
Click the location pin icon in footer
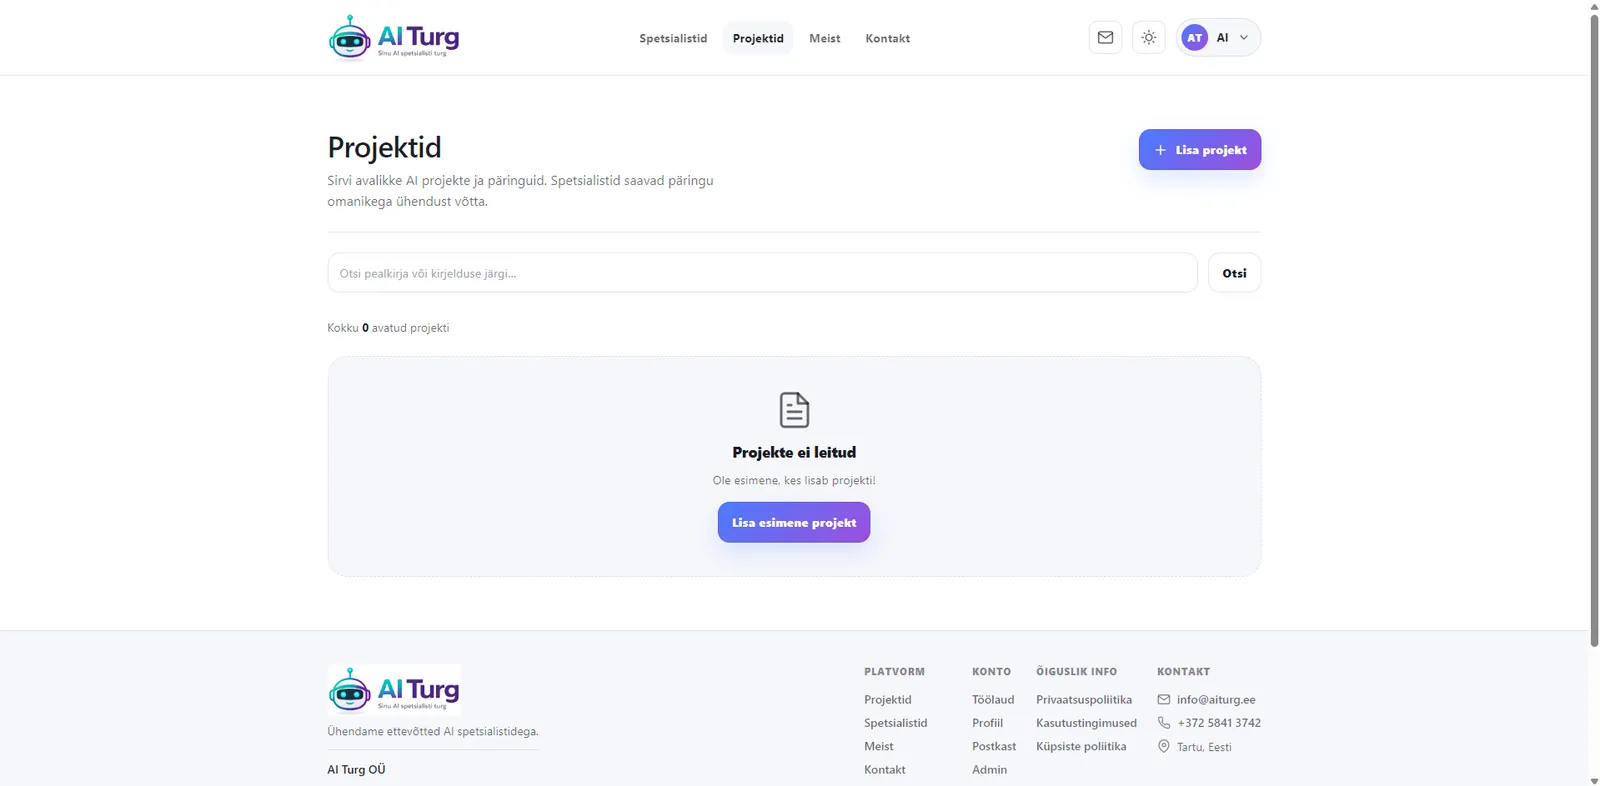click(x=1164, y=747)
